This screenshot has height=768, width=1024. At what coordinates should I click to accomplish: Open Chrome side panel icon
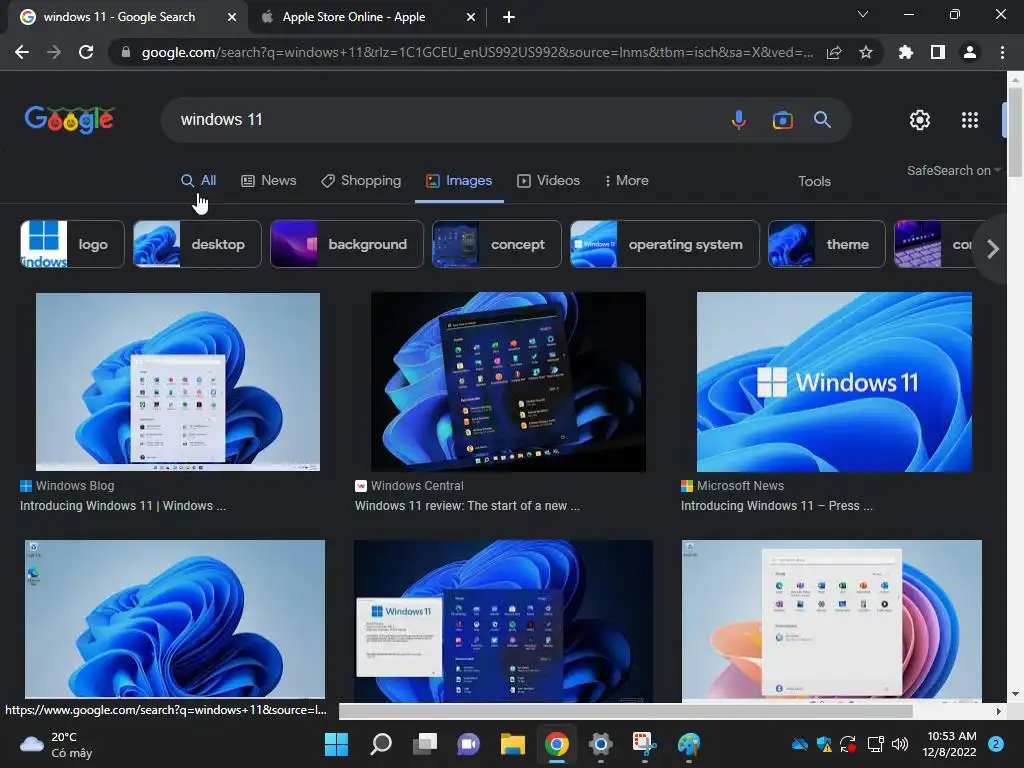[938, 52]
